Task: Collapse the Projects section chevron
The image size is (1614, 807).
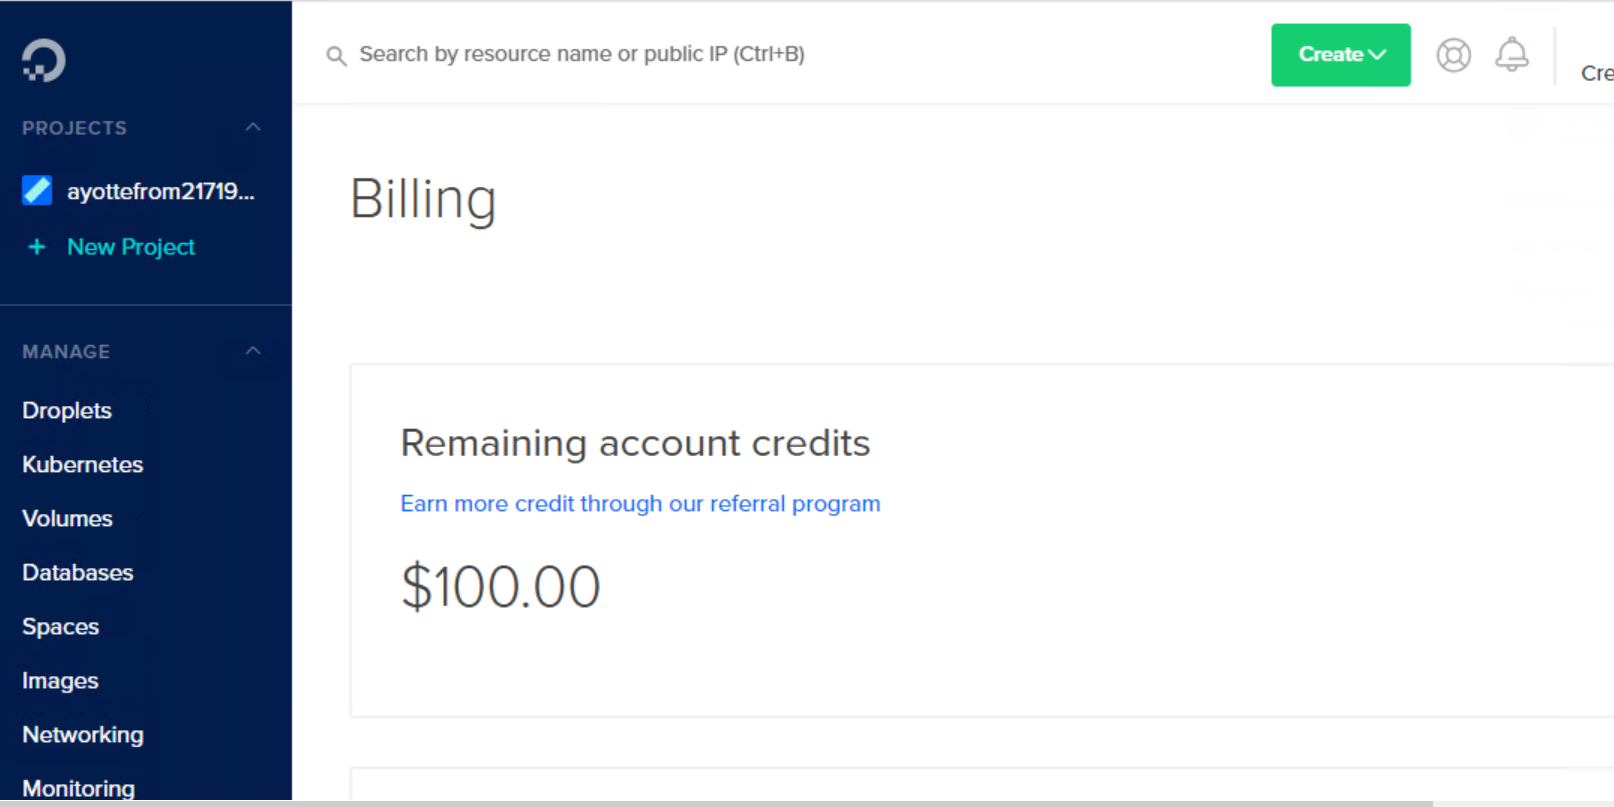Action: click(x=253, y=127)
